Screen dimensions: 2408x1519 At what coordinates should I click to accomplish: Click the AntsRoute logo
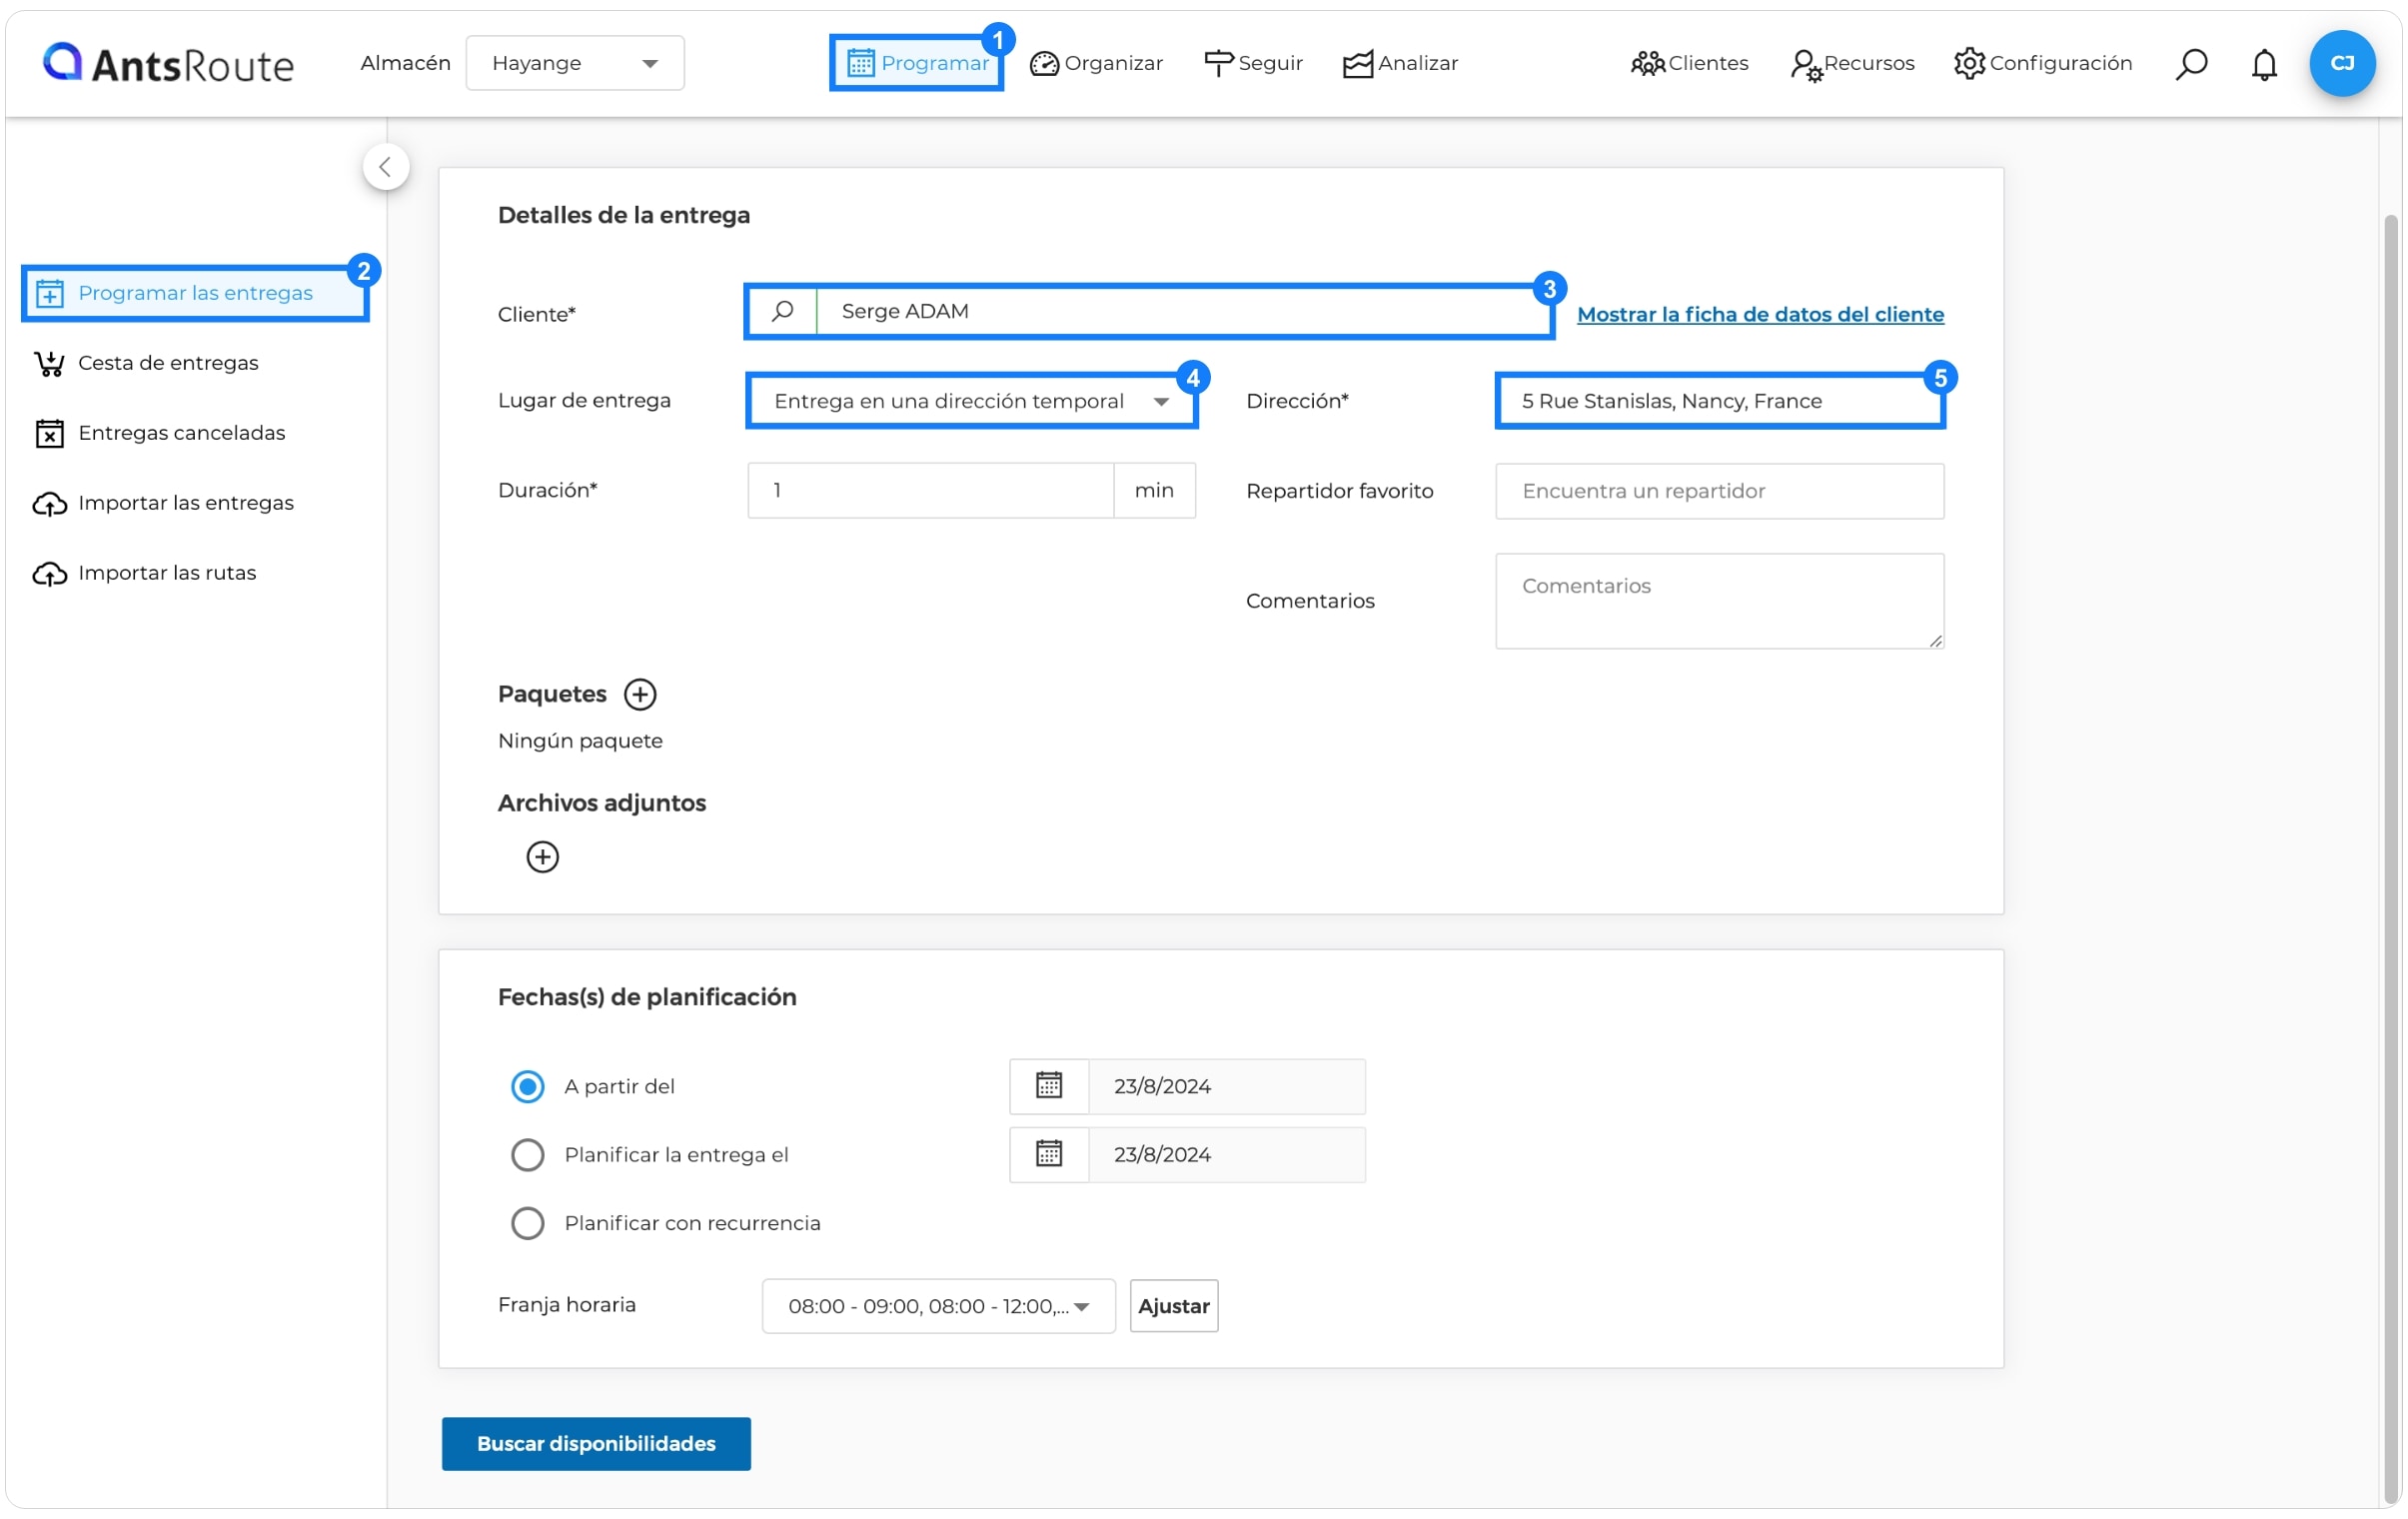point(168,63)
